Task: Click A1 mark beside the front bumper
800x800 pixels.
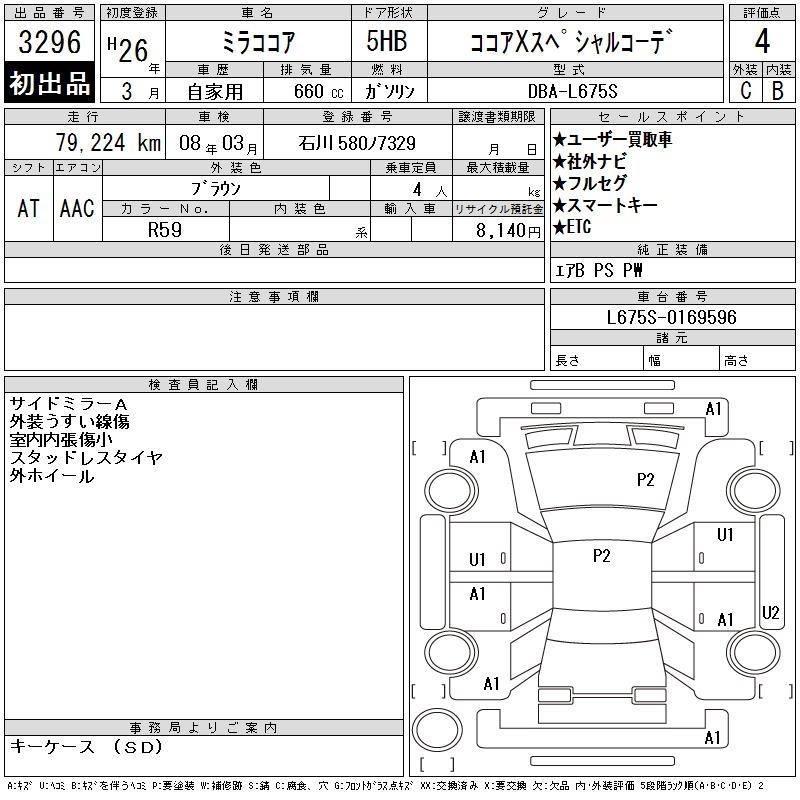Action: click(713, 409)
